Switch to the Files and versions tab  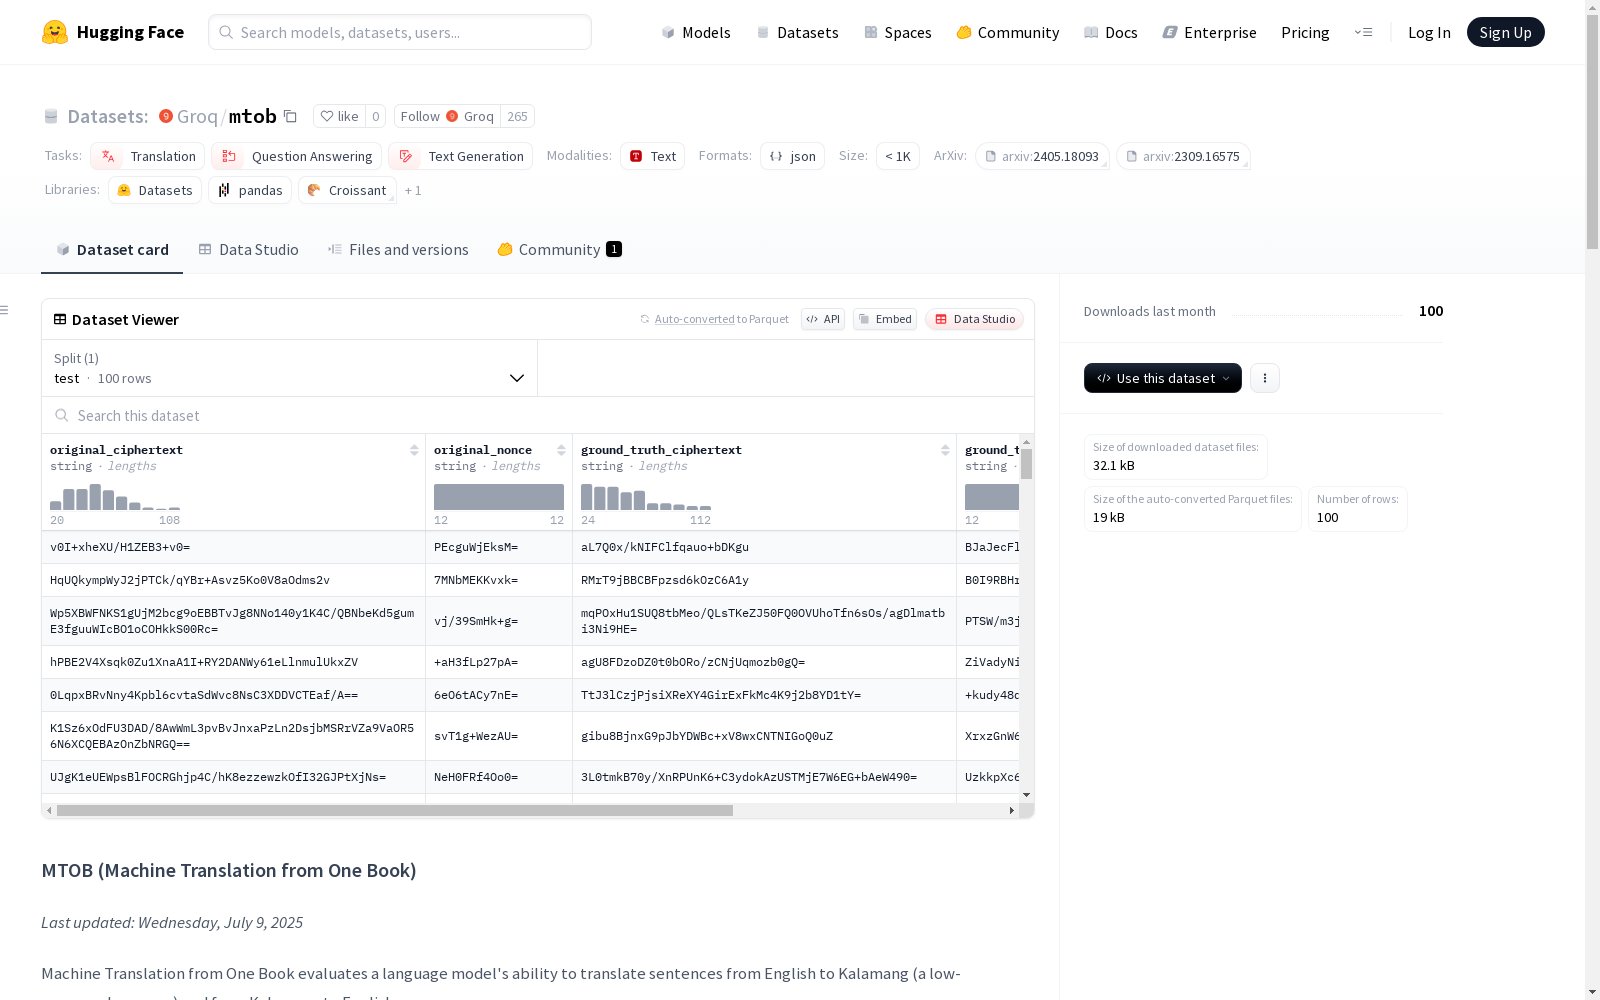click(x=398, y=250)
